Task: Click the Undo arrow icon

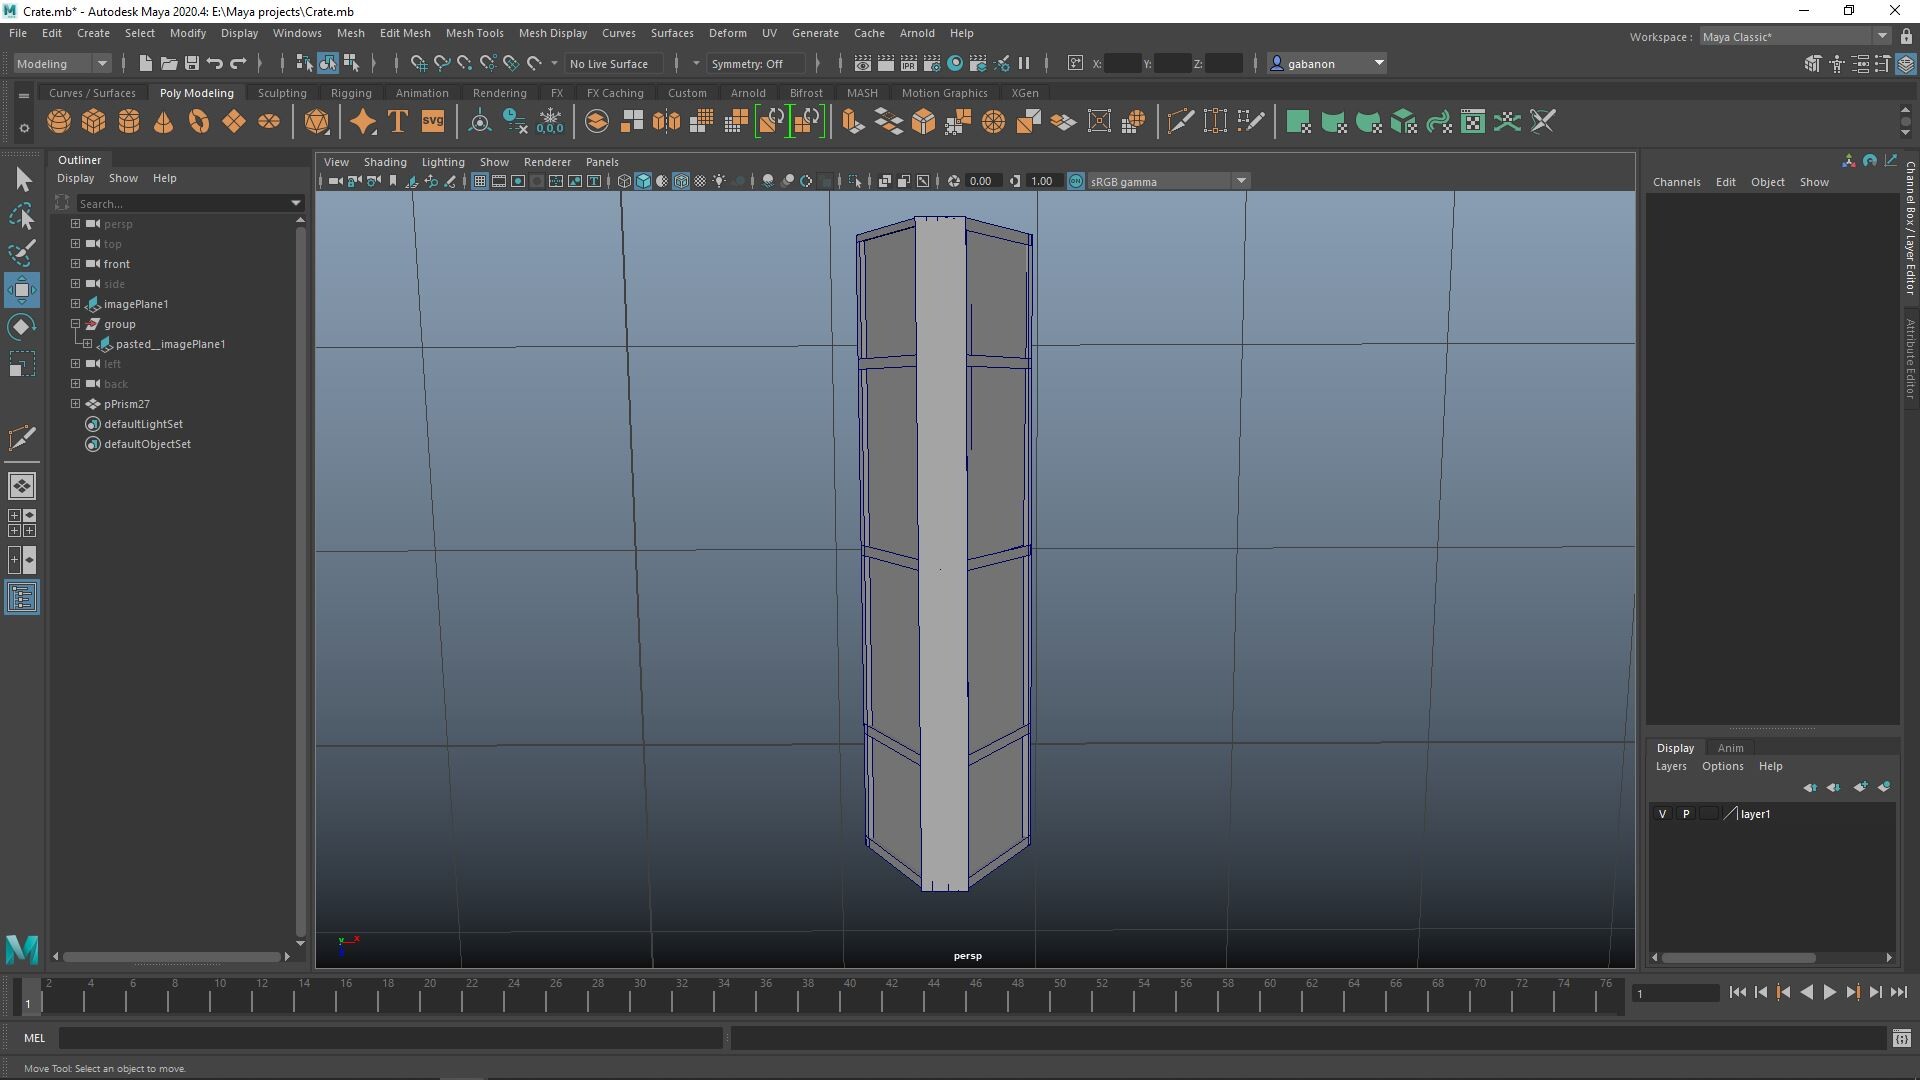Action: pyautogui.click(x=215, y=63)
